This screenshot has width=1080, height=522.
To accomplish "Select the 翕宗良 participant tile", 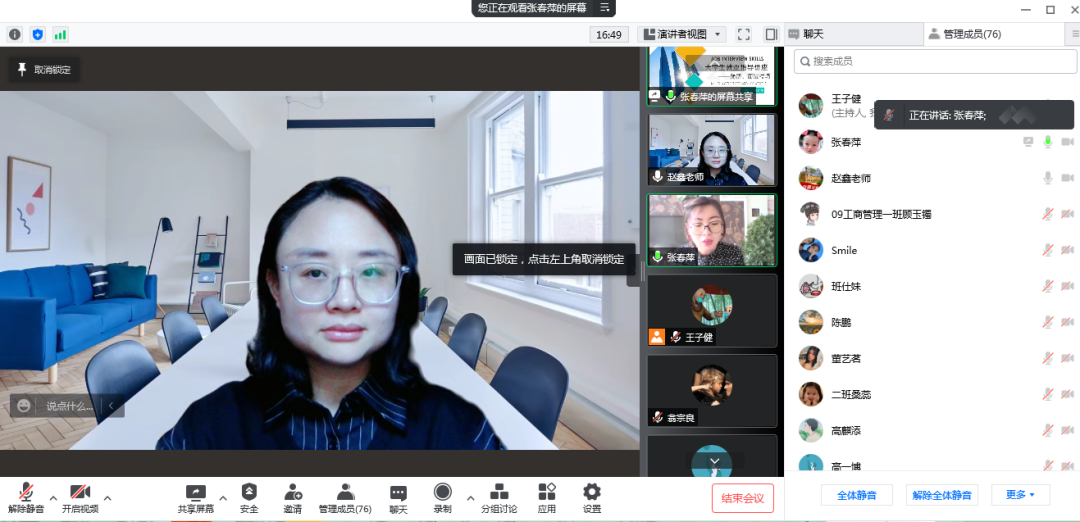I will [712, 391].
